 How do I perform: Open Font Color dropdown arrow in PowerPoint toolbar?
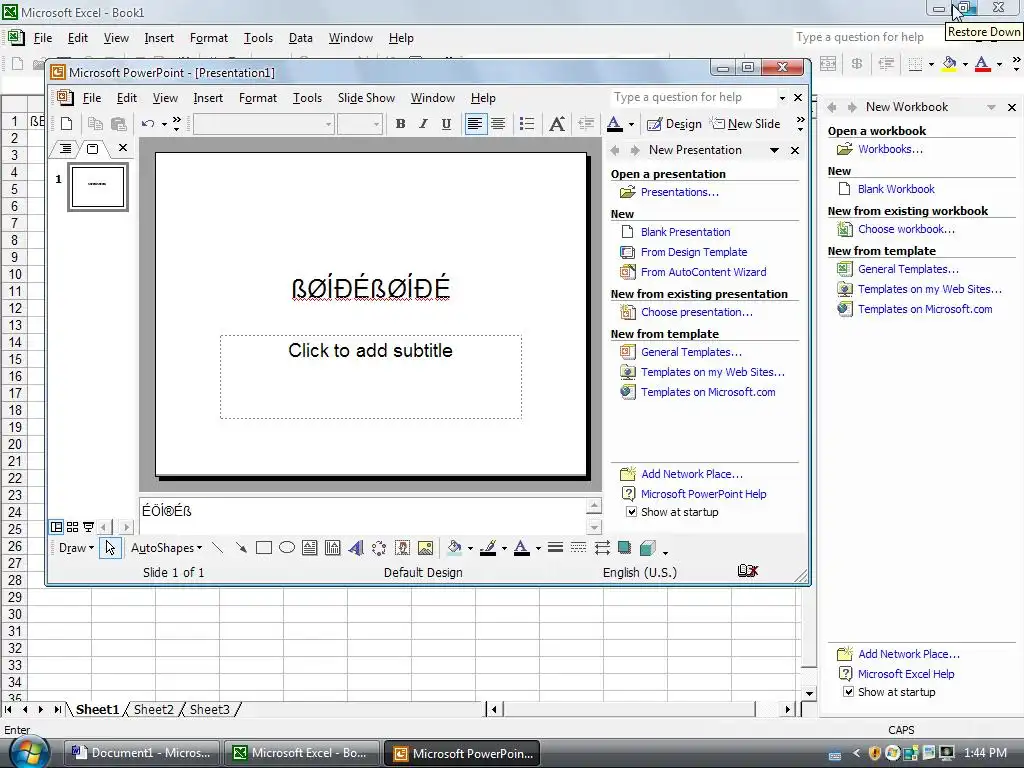click(x=631, y=124)
